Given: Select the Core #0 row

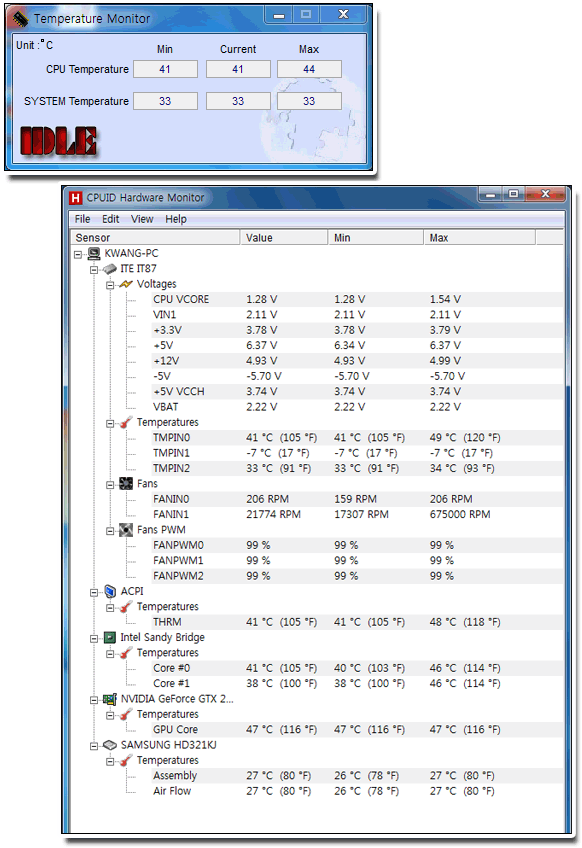Looking at the screenshot, I should (x=357, y=668).
